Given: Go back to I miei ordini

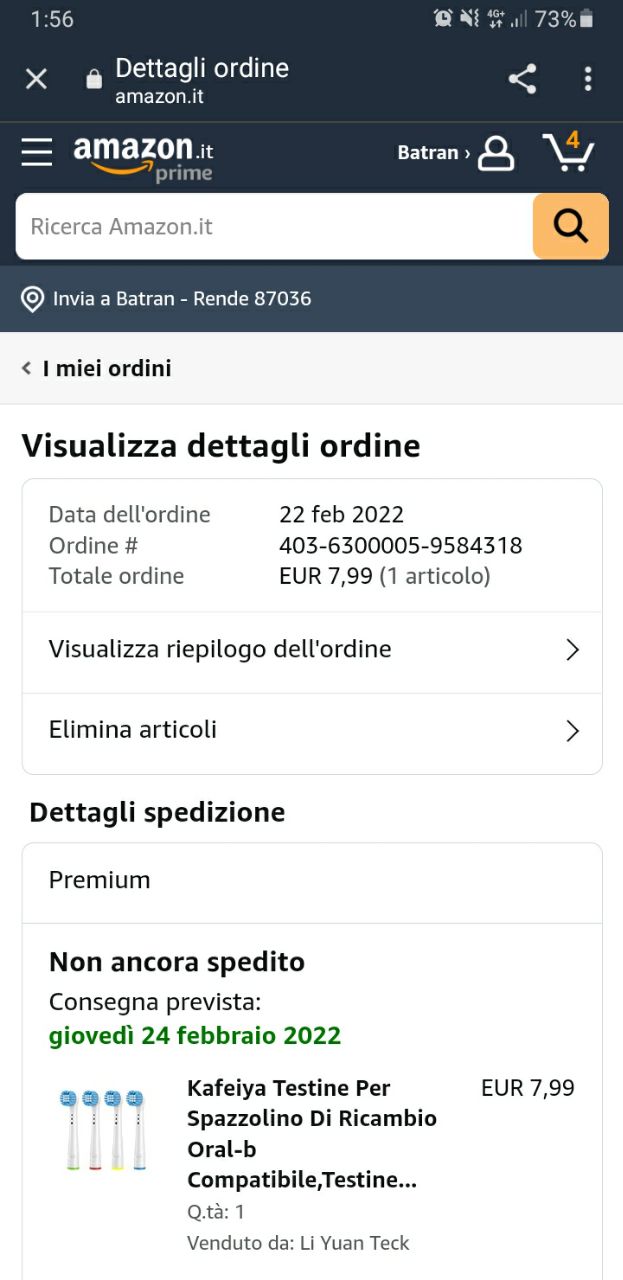Looking at the screenshot, I should coord(97,368).
